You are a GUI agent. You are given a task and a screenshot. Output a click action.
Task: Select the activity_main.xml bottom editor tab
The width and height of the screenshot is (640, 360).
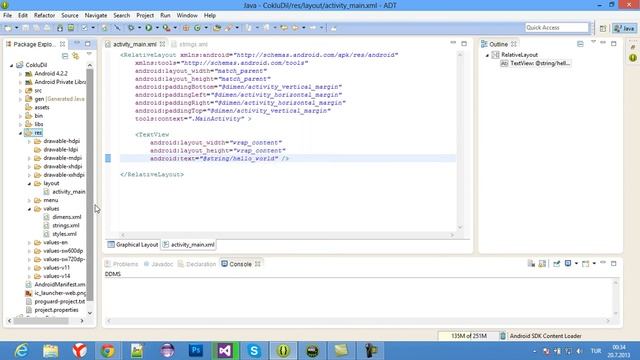[189, 244]
